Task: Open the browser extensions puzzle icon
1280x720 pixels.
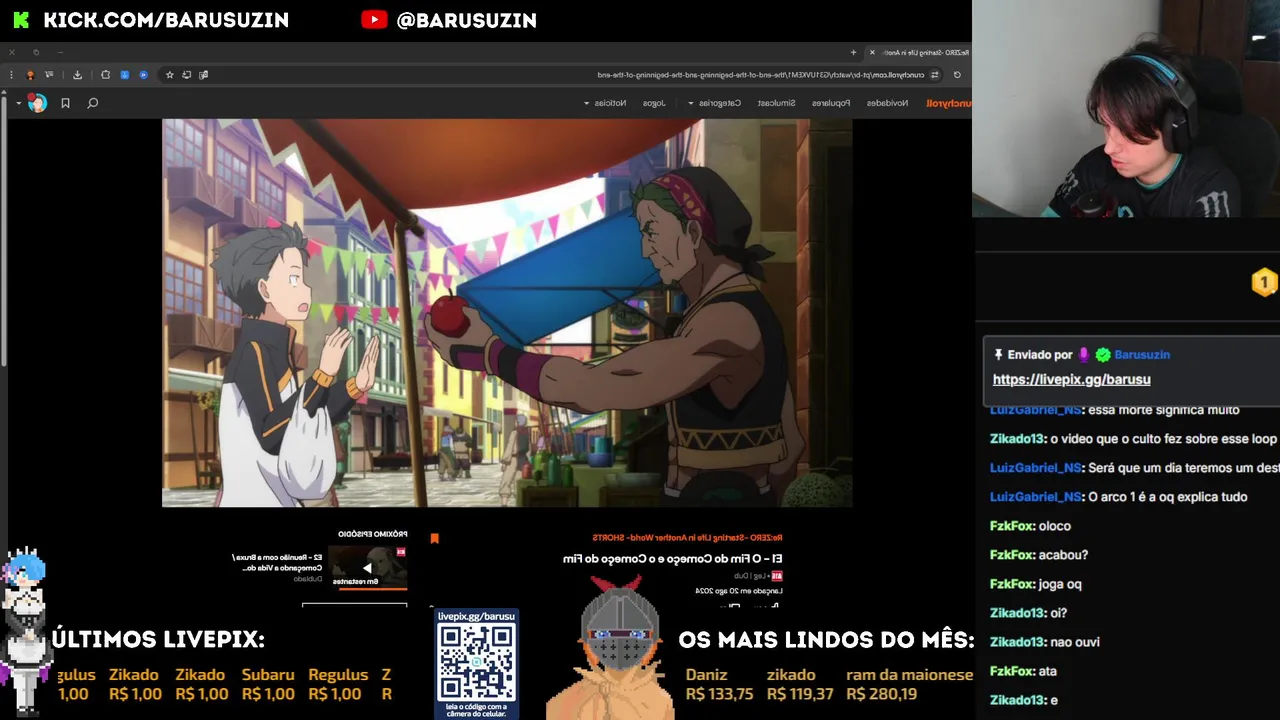Action: click(x=106, y=74)
